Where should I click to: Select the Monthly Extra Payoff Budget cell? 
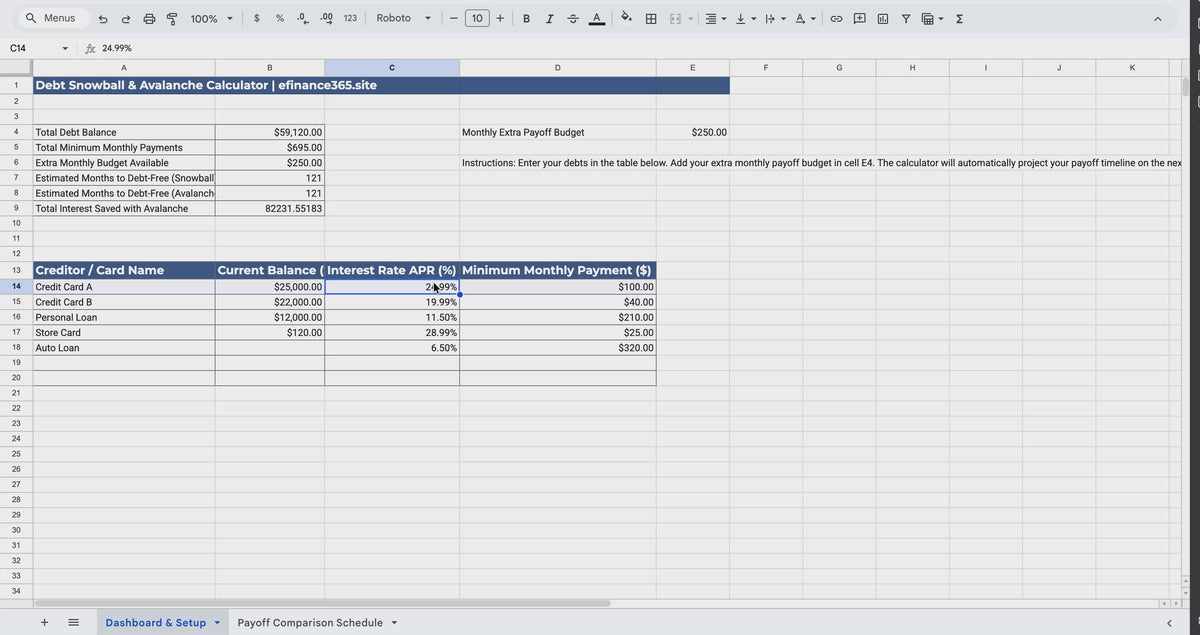click(x=558, y=132)
